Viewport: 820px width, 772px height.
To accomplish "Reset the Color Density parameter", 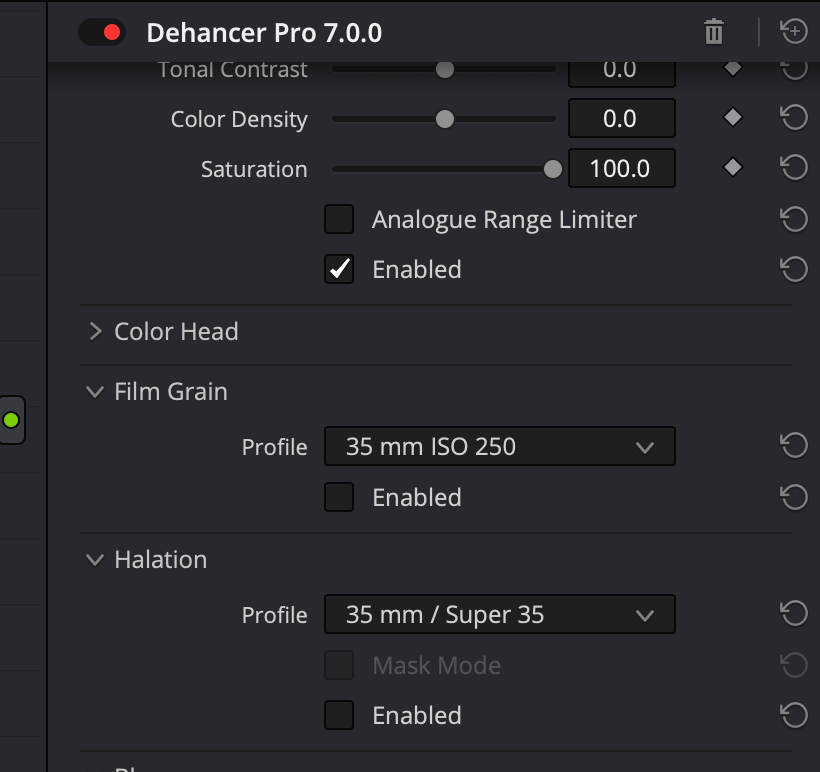I will pos(793,119).
